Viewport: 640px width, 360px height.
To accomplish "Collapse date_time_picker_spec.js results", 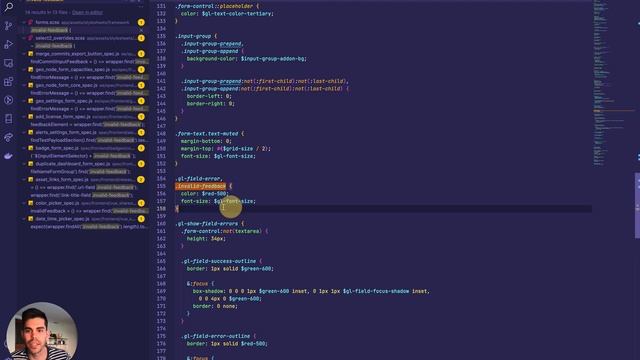I will pos(24,219).
